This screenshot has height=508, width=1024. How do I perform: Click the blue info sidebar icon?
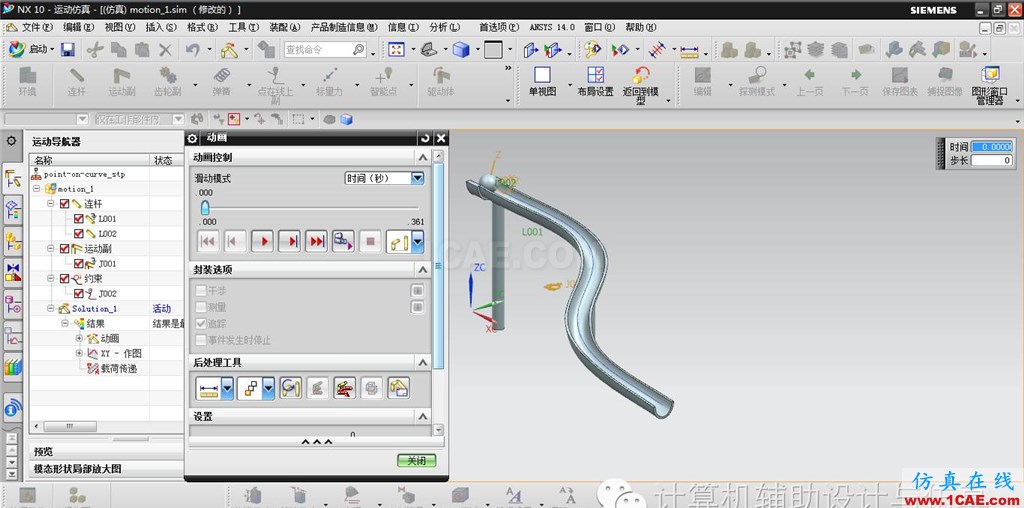point(12,409)
